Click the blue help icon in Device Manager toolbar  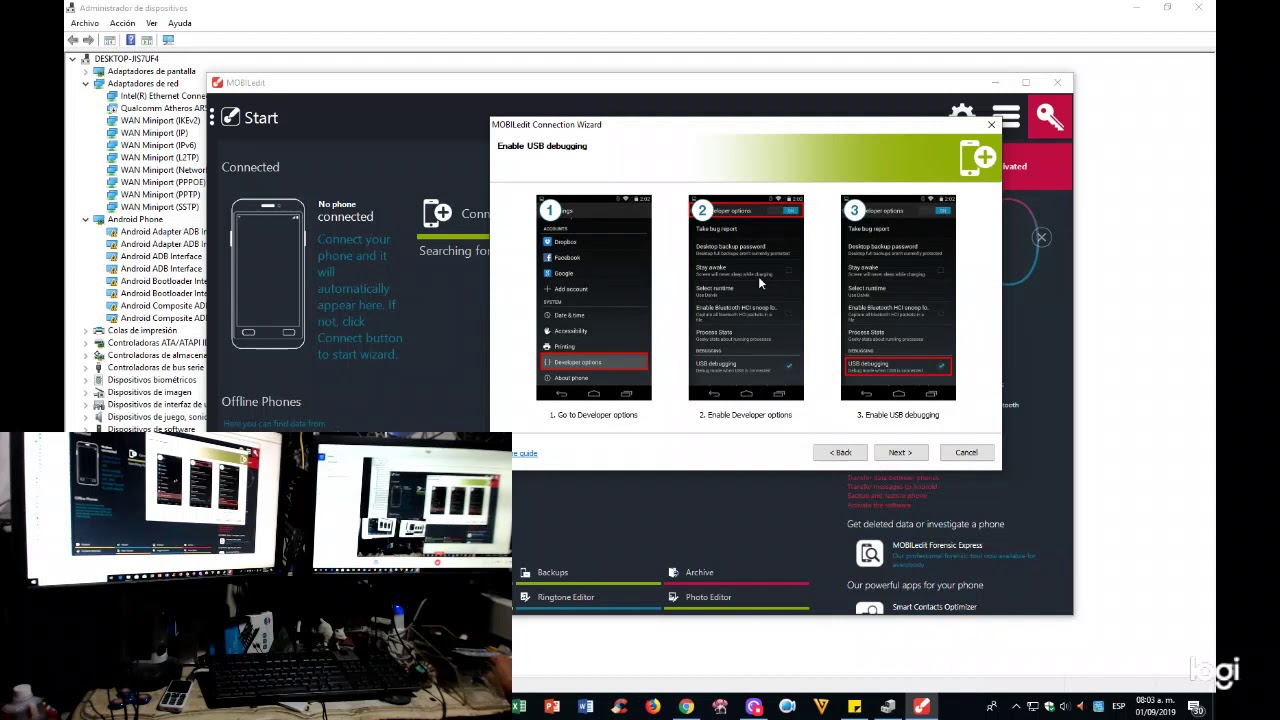coord(130,40)
